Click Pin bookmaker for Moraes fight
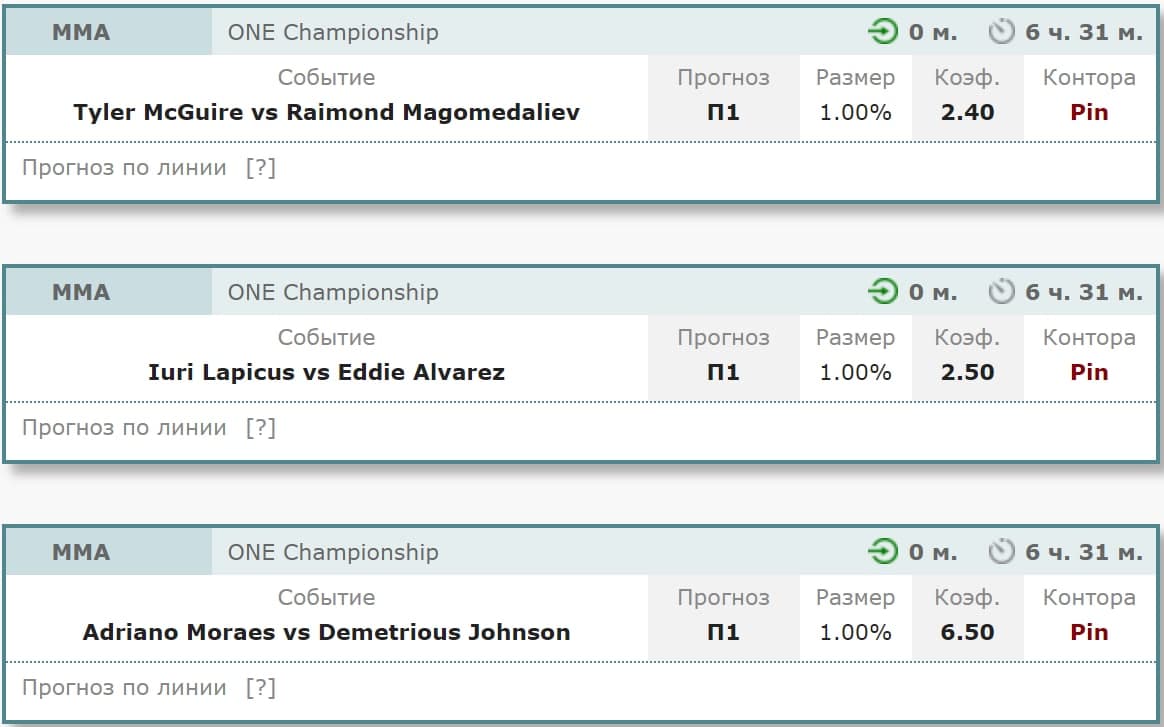The width and height of the screenshot is (1164, 727). tap(1089, 632)
